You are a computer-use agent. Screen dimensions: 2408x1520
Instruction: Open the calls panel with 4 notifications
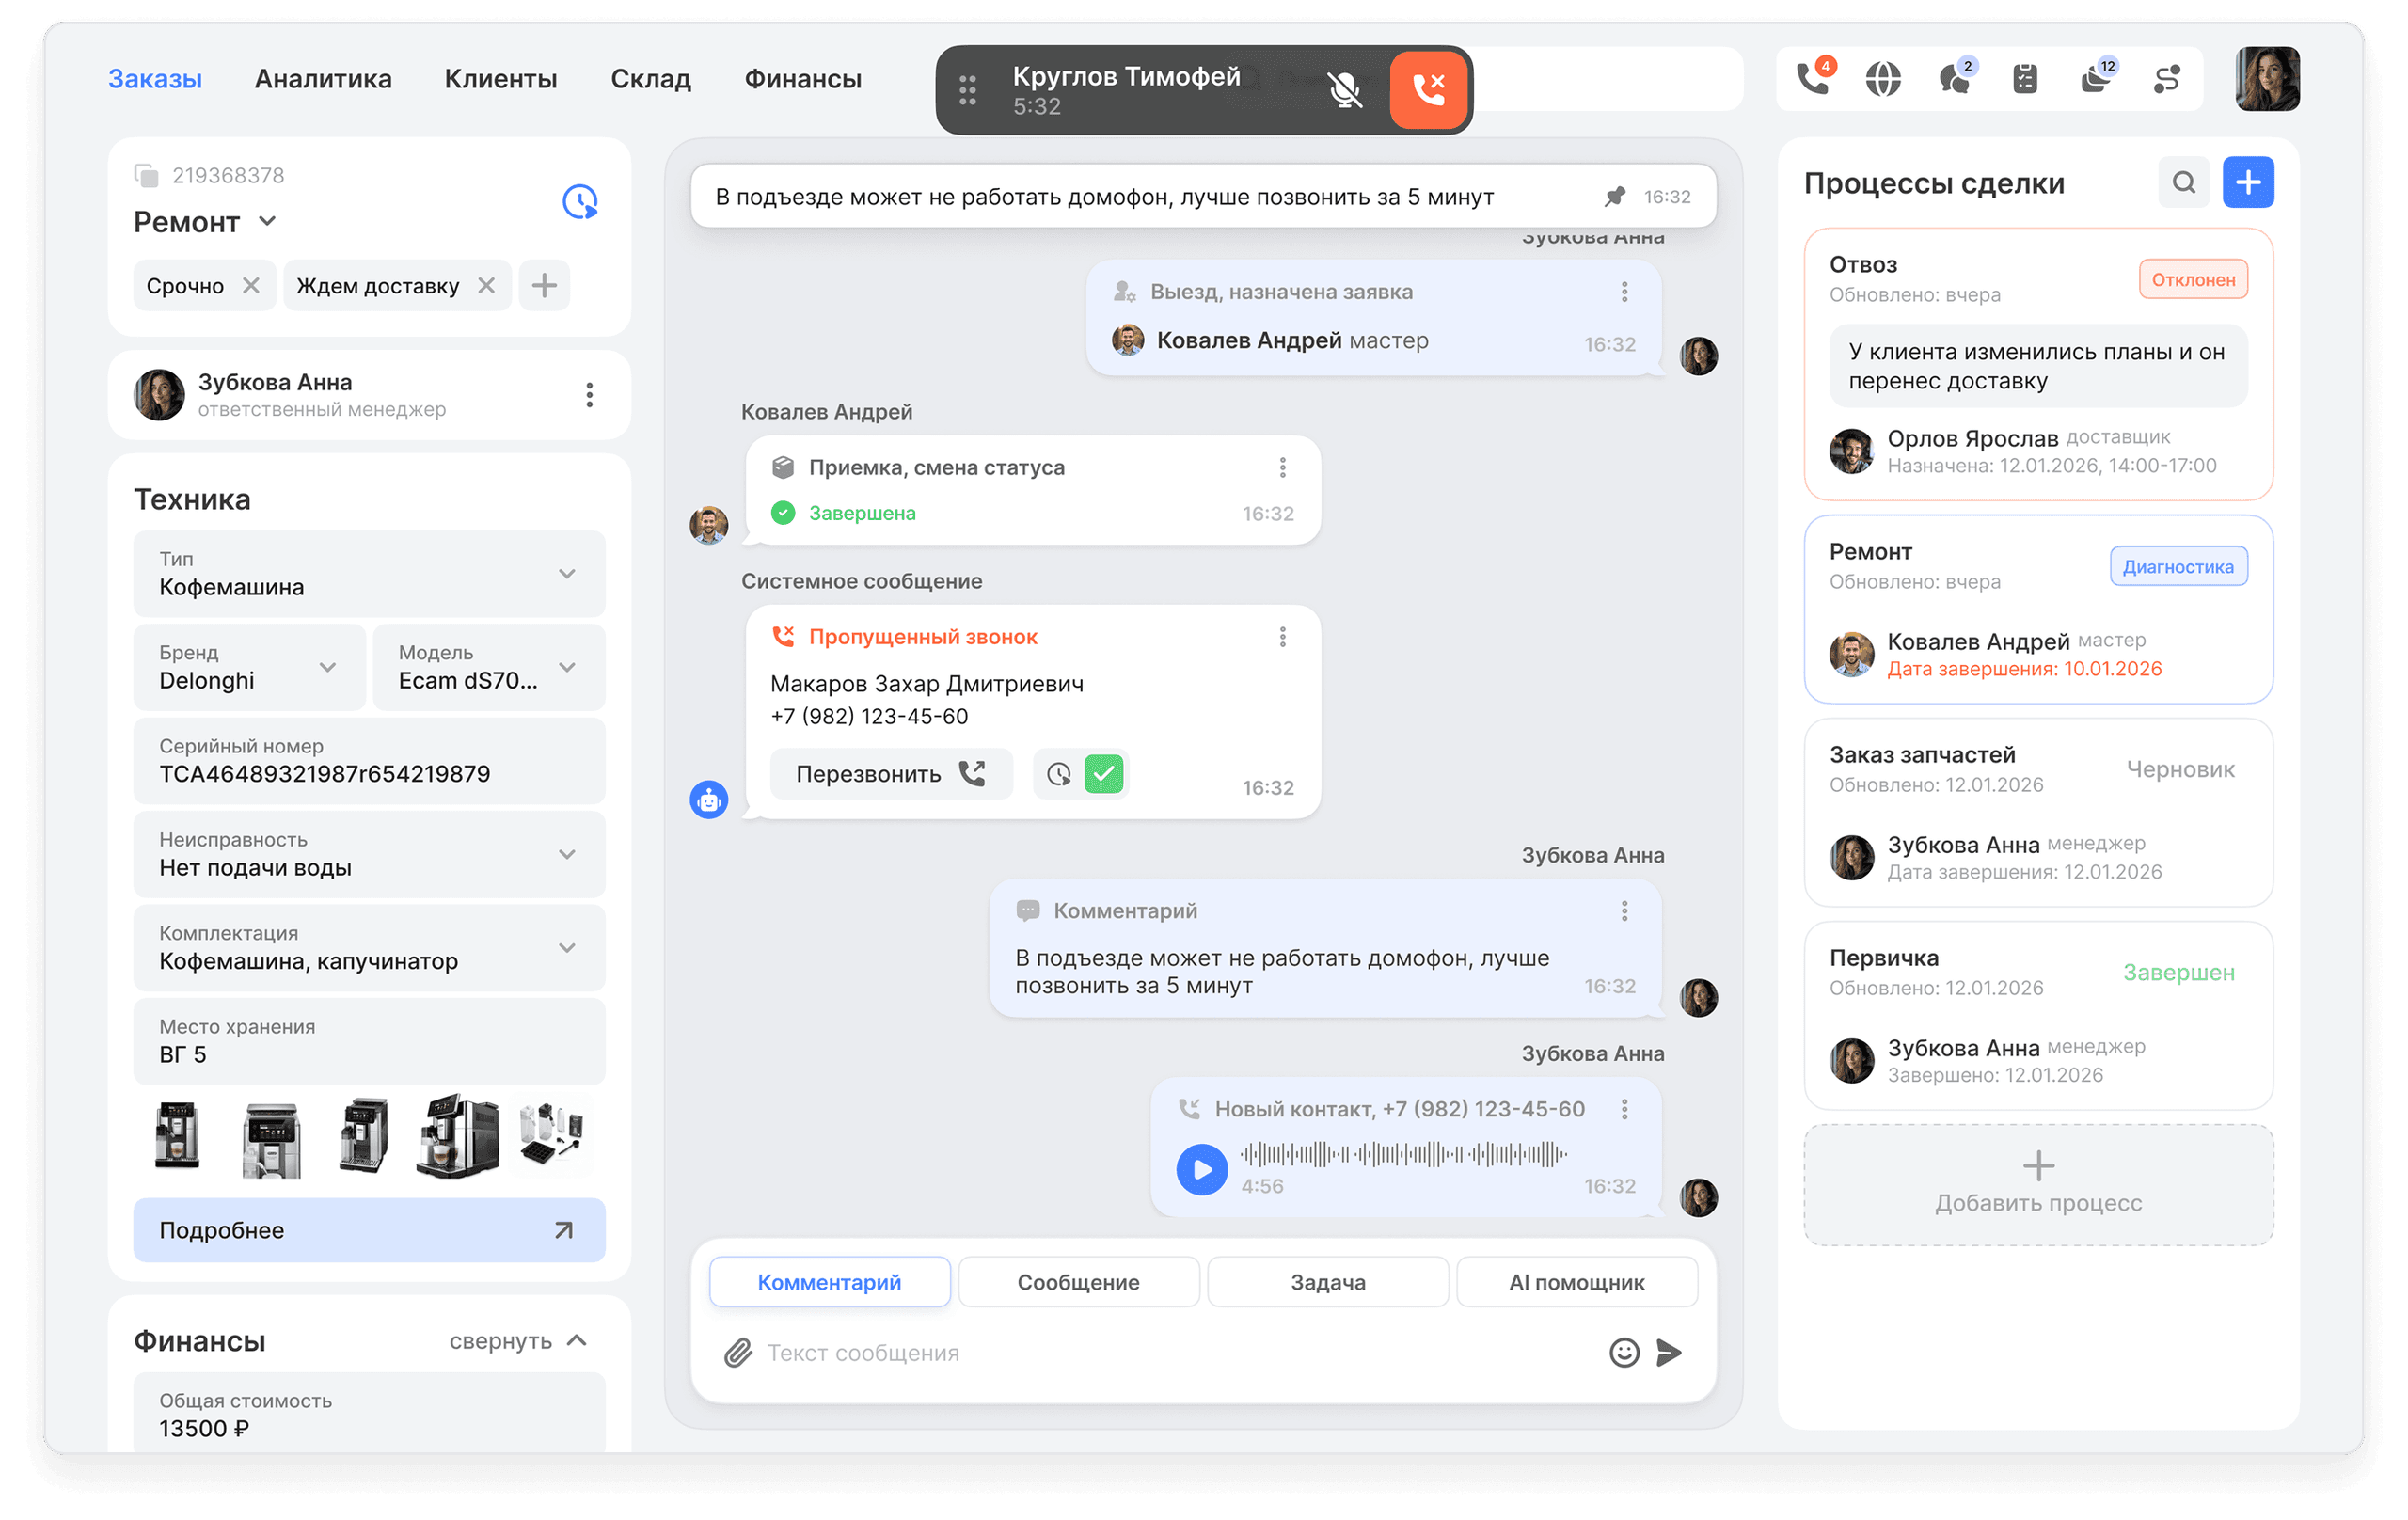tap(1813, 78)
